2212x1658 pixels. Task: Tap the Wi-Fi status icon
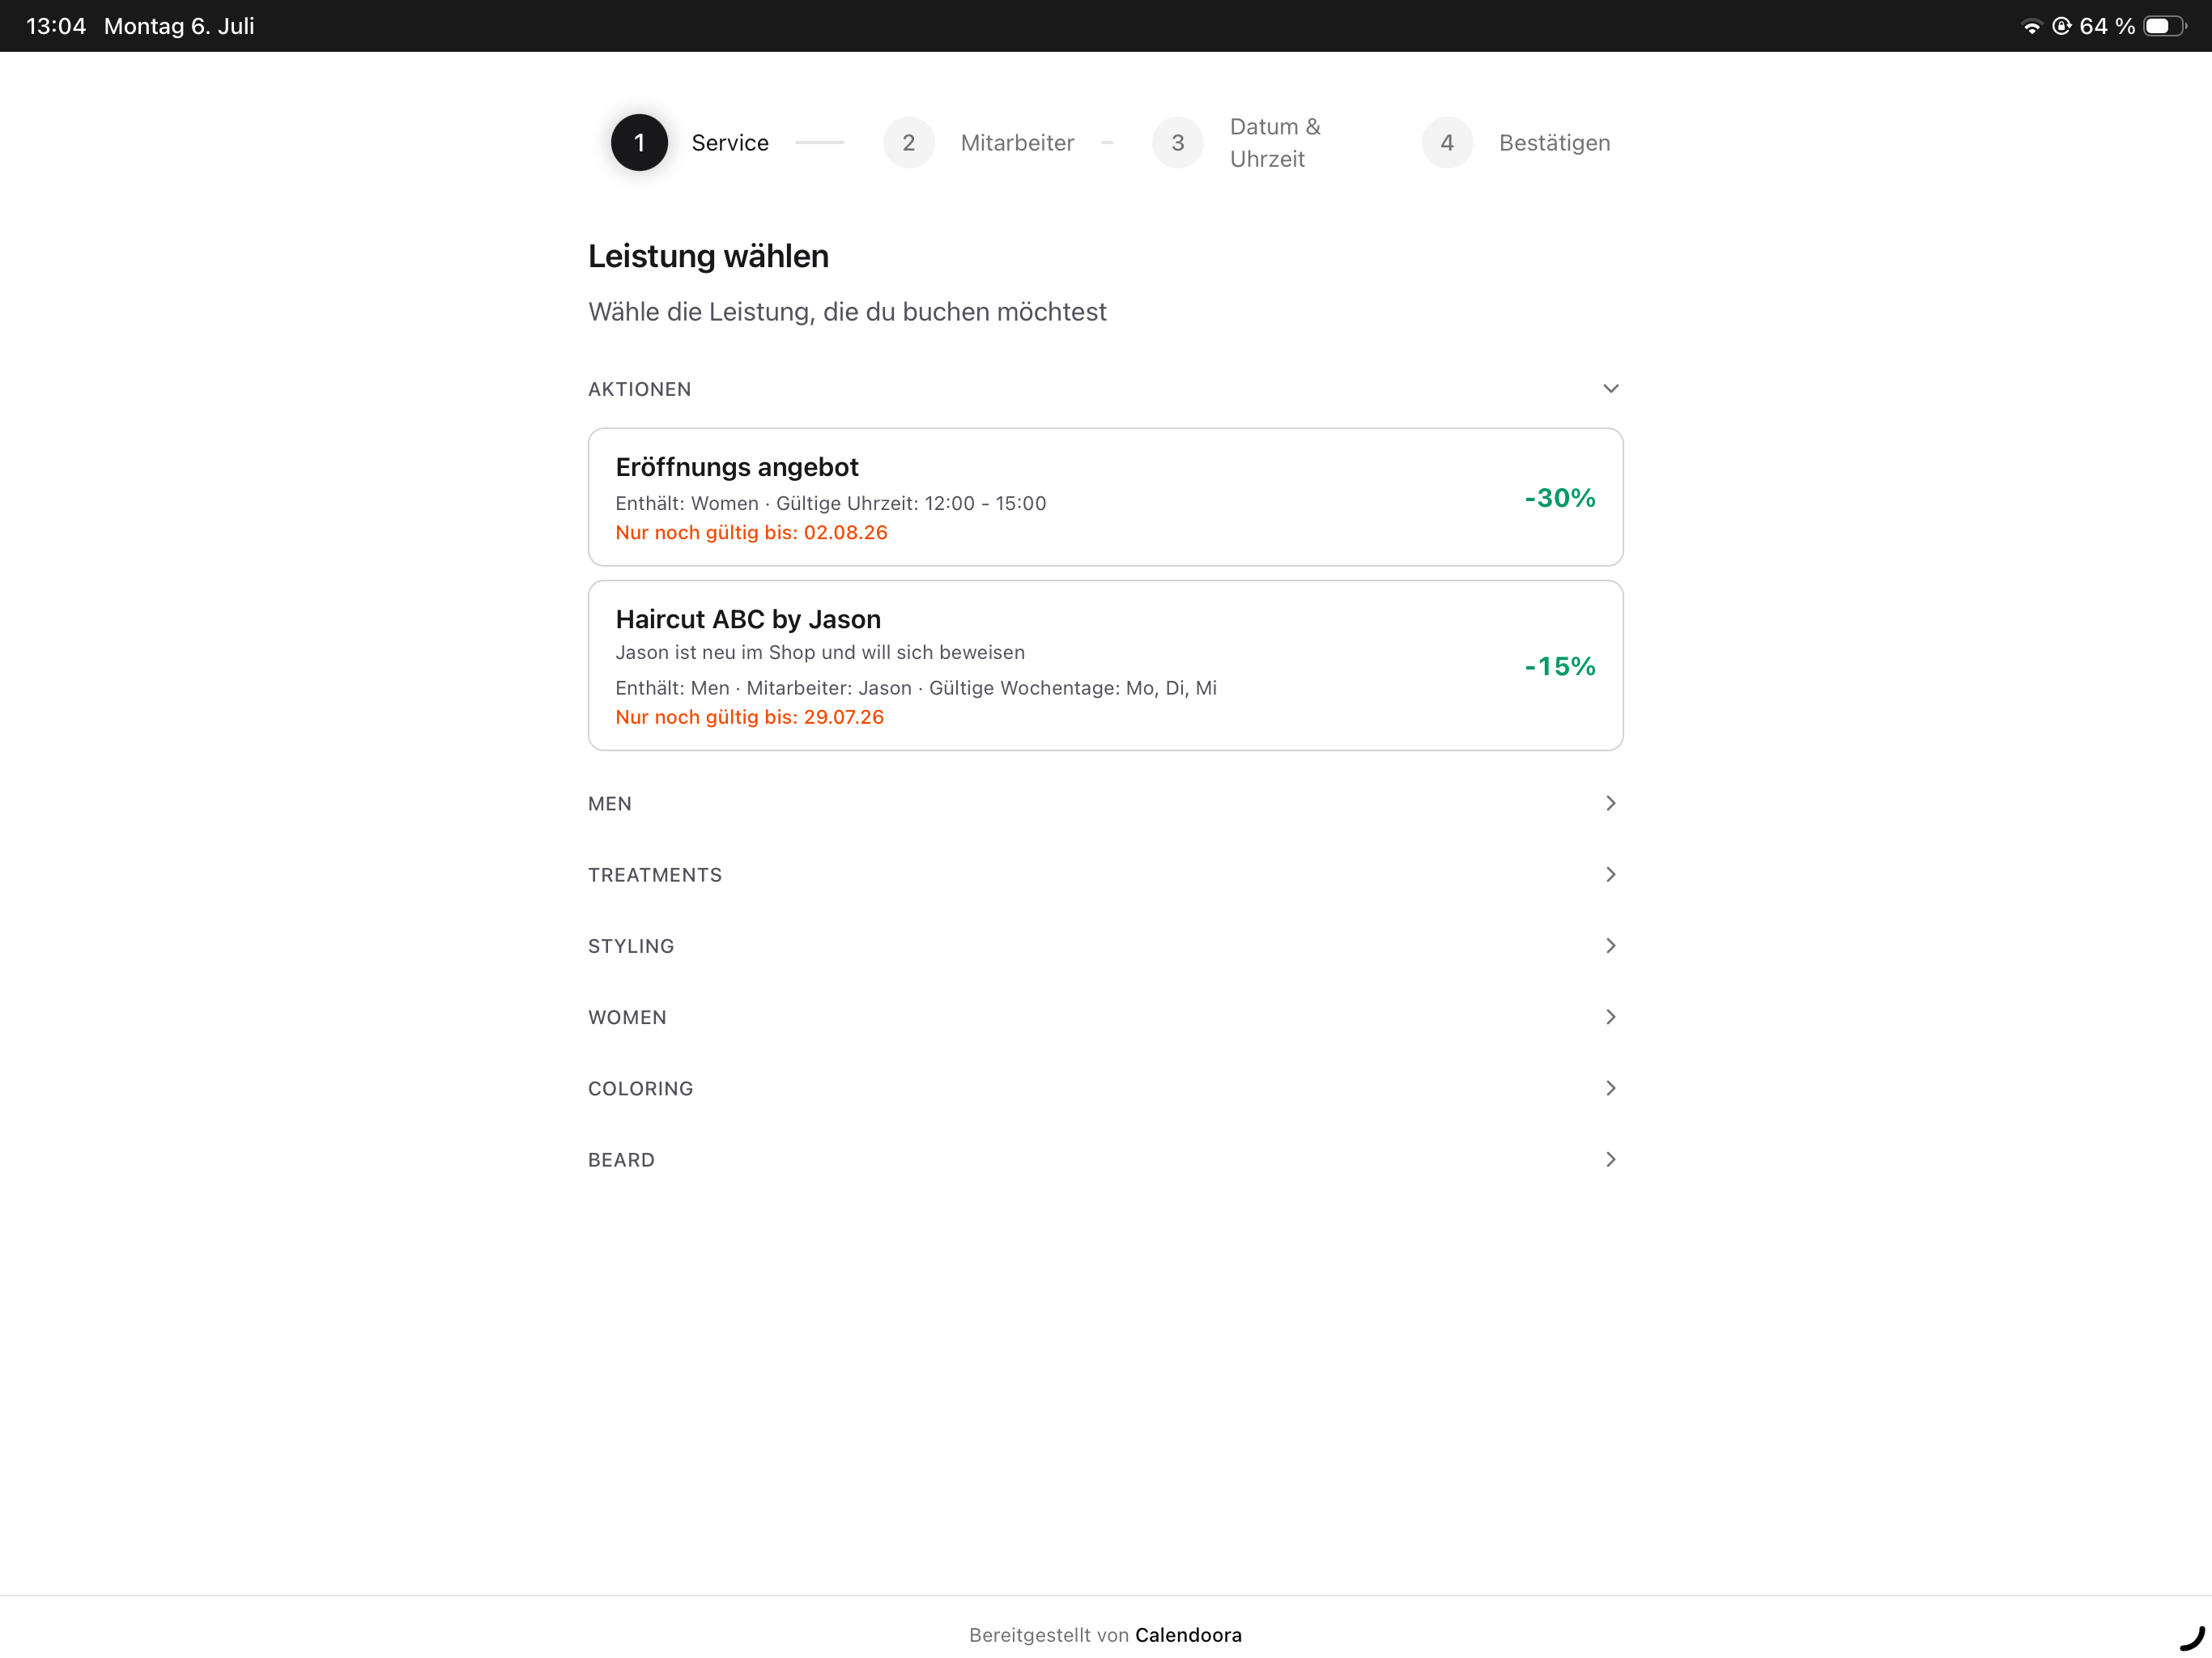[x=2031, y=26]
